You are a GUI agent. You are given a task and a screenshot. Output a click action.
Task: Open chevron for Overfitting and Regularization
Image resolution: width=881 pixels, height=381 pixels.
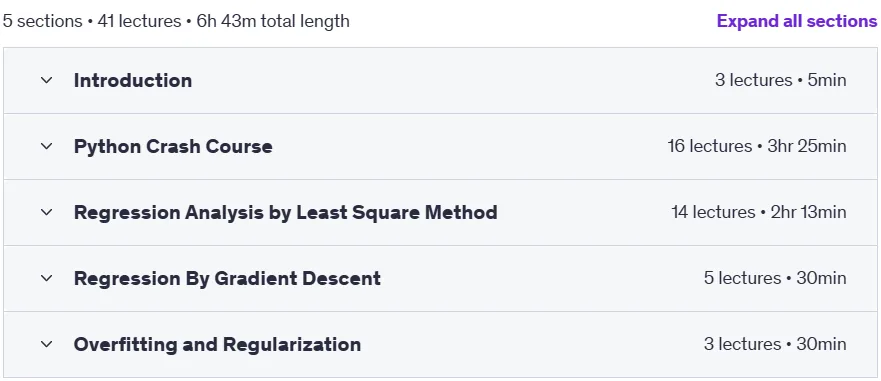47,344
